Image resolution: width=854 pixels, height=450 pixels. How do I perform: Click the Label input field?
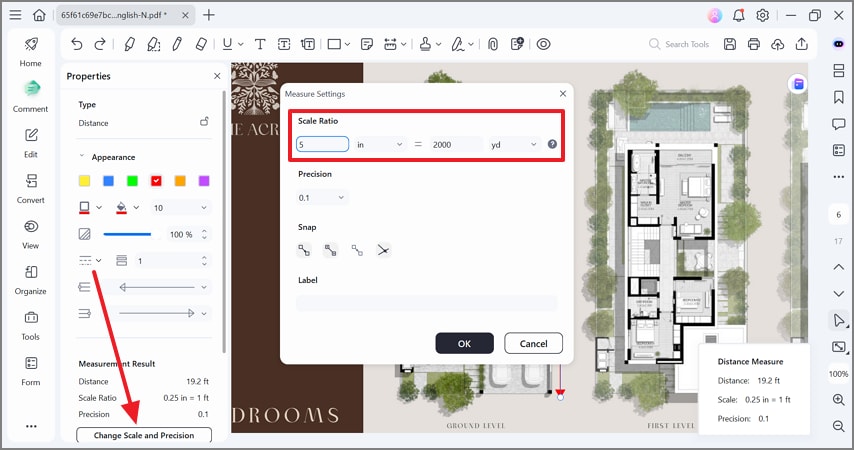(427, 303)
